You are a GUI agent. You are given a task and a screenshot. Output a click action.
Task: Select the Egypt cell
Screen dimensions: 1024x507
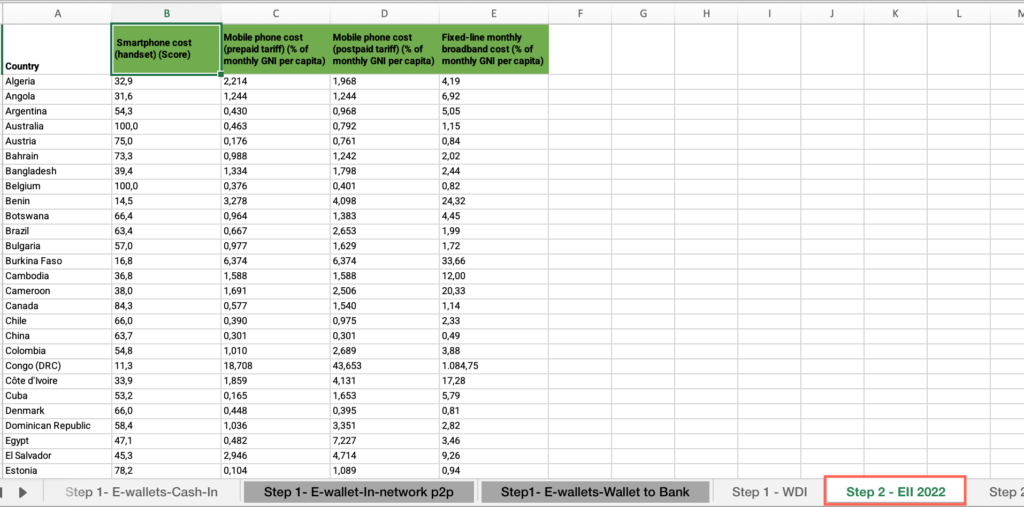[x=57, y=441]
